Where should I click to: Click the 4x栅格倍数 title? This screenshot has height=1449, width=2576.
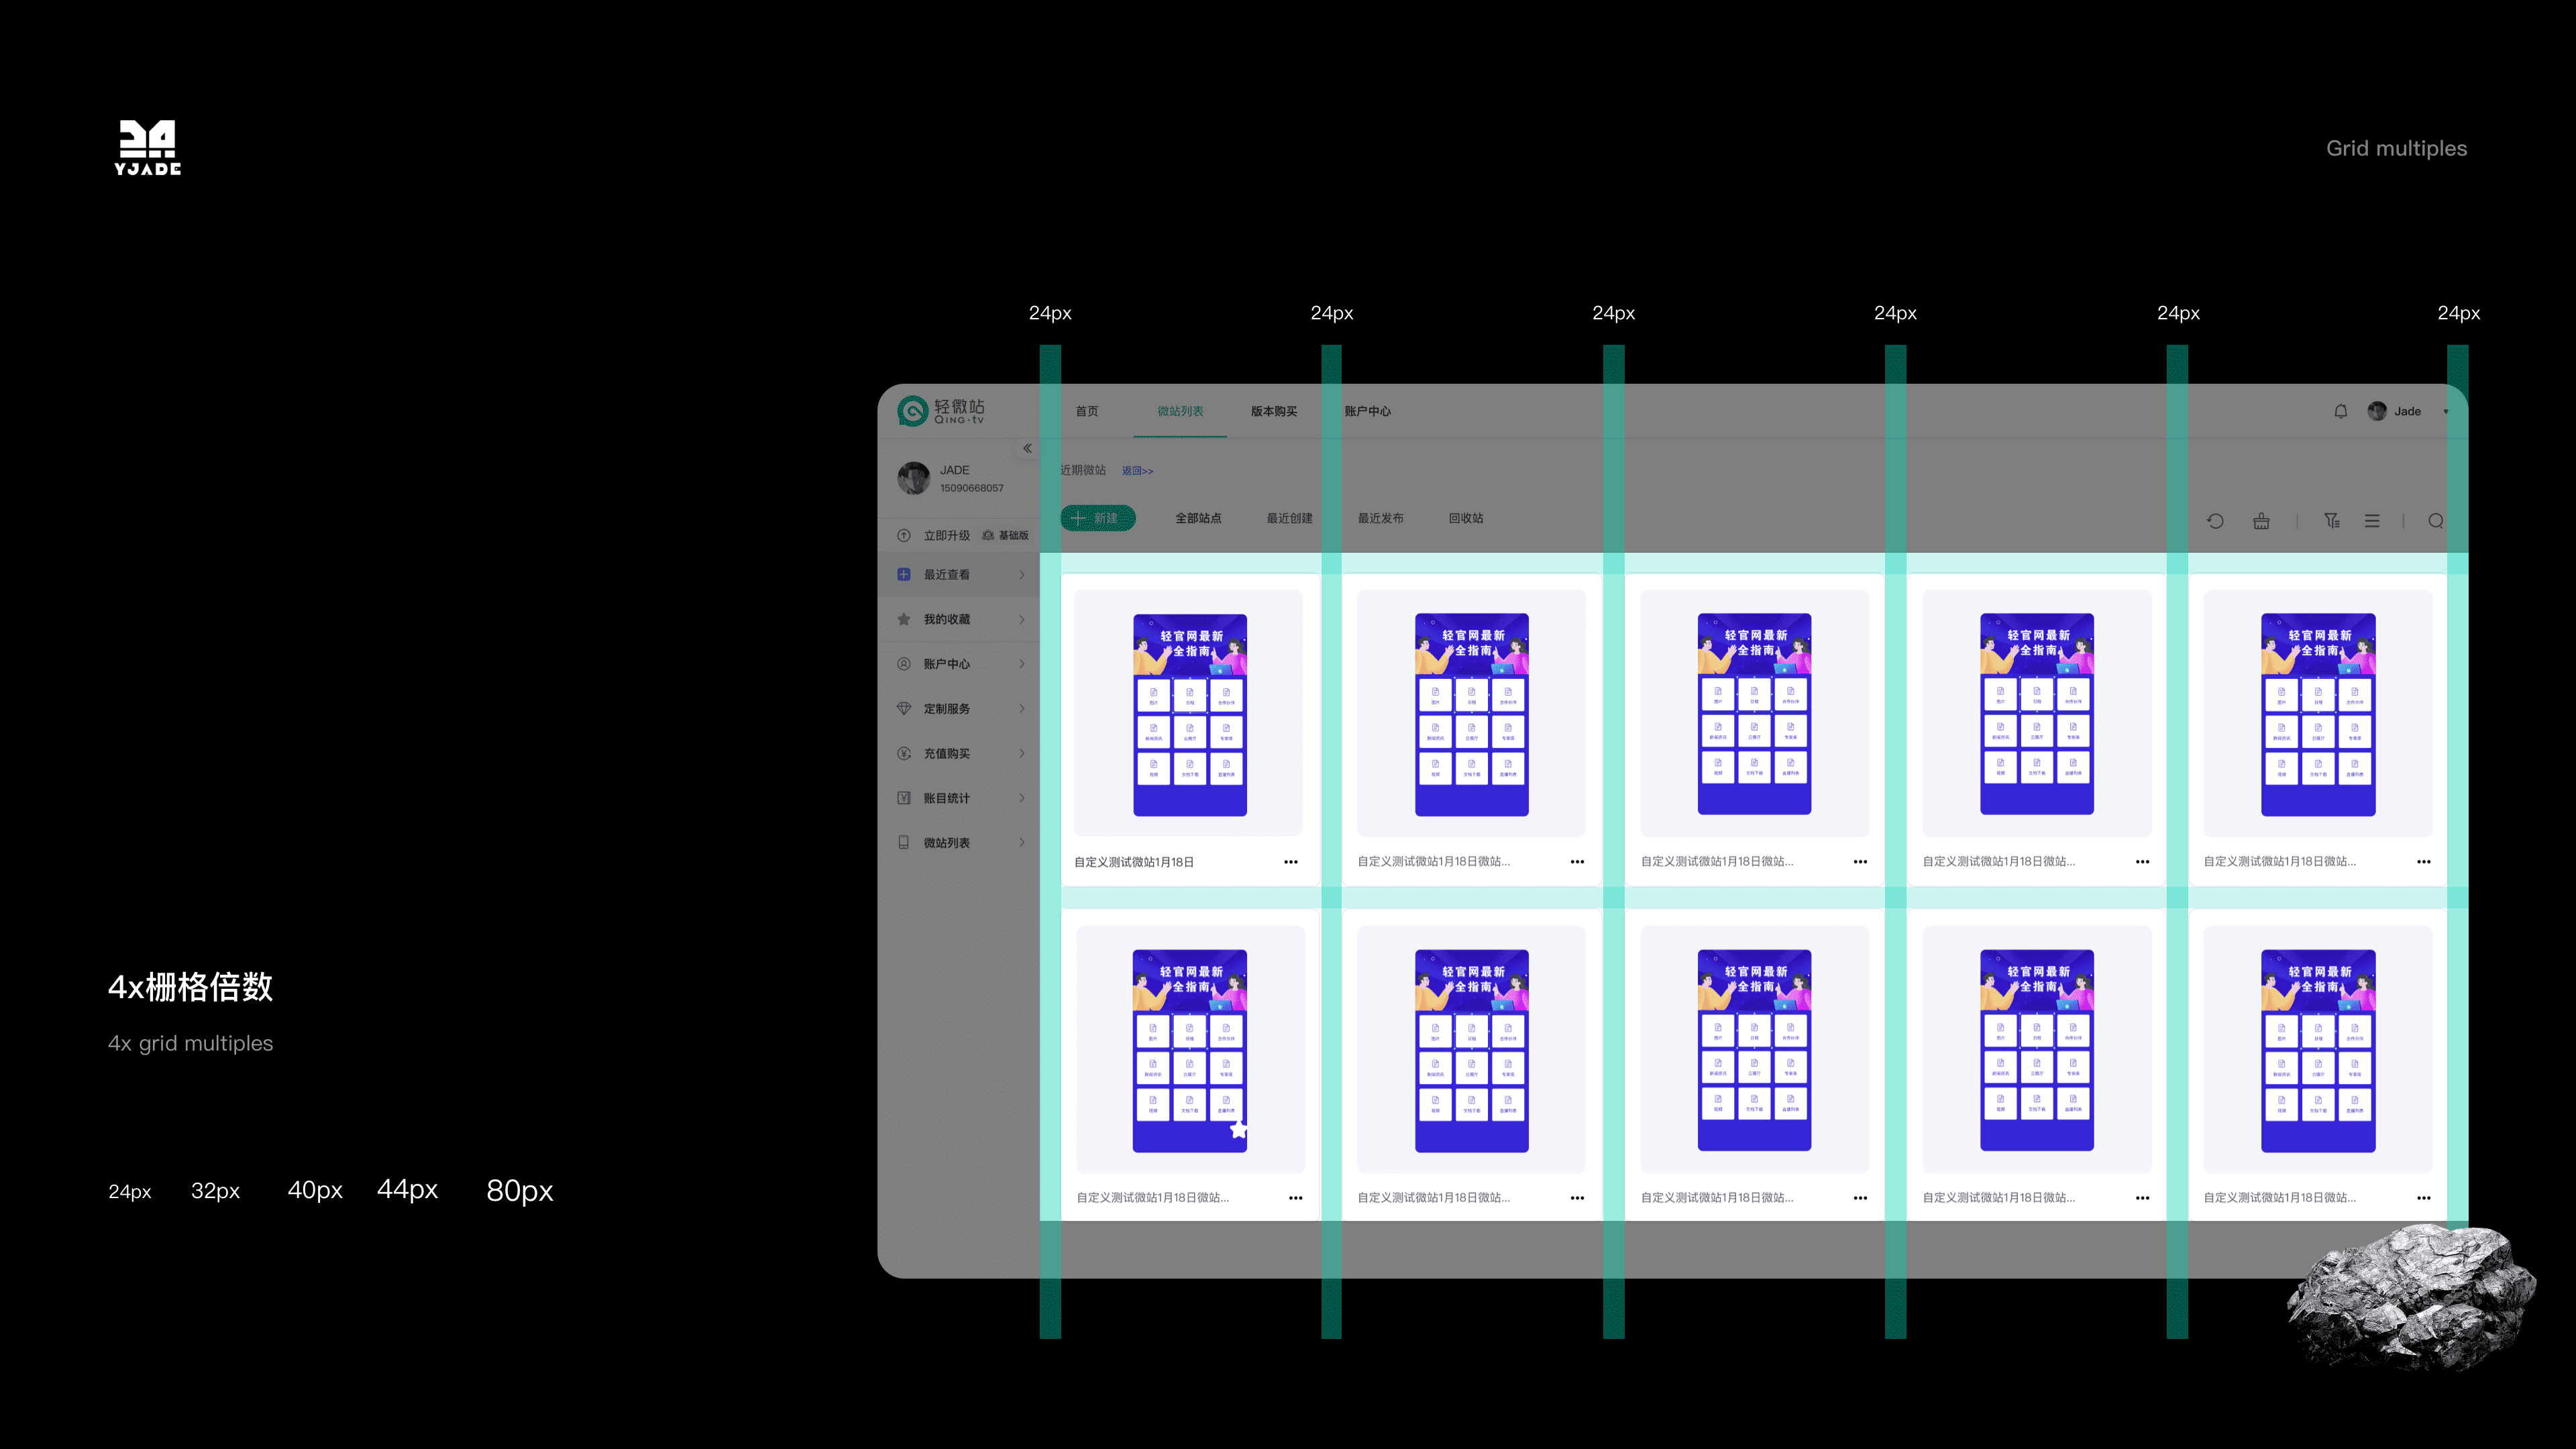190,987
